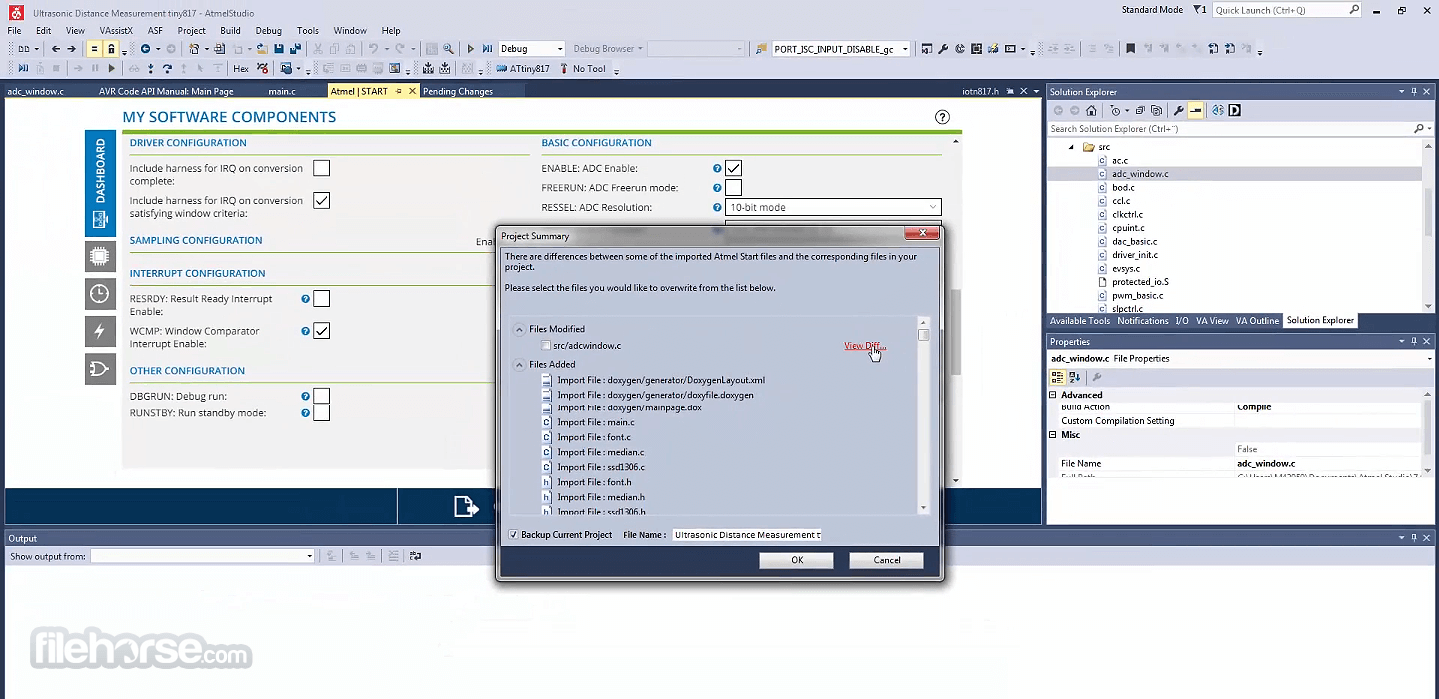Click the No Tool selector button
This screenshot has height=699, width=1439.
coord(583,69)
